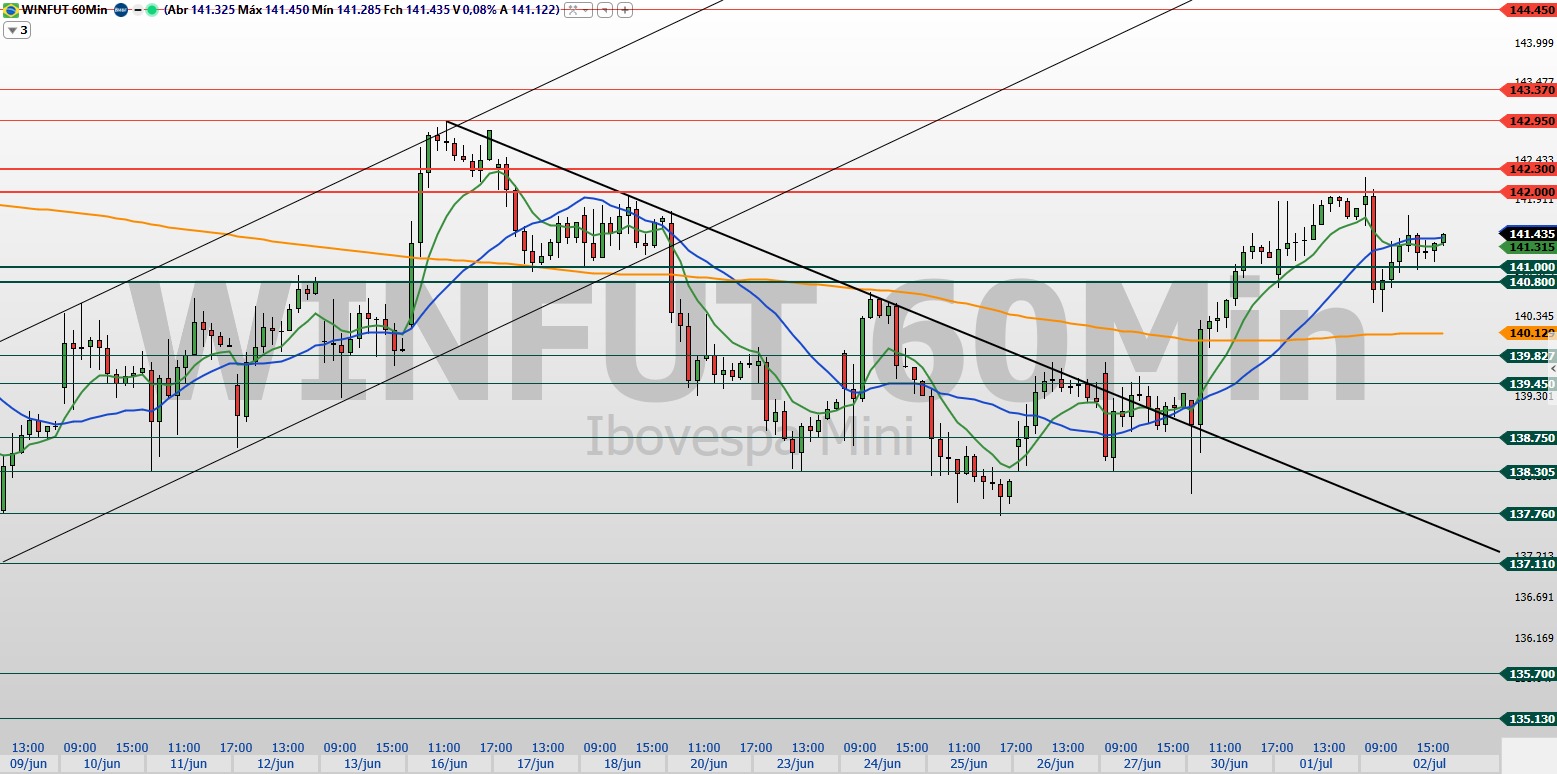Click the WINFUT 60Min chart title

pyautogui.click(x=64, y=10)
